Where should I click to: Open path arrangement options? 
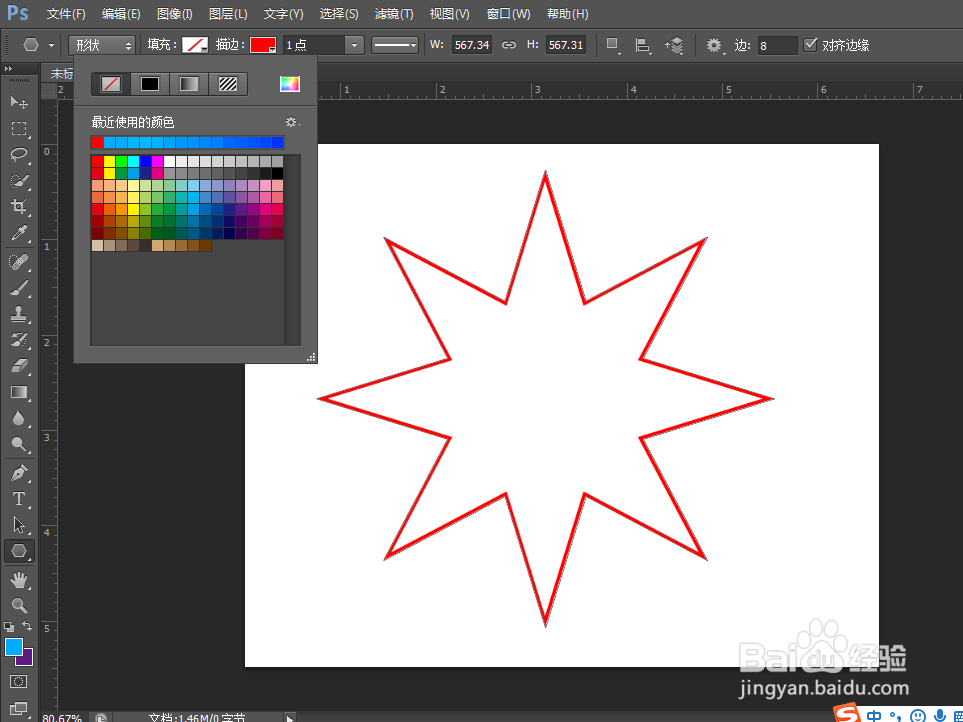click(x=674, y=45)
